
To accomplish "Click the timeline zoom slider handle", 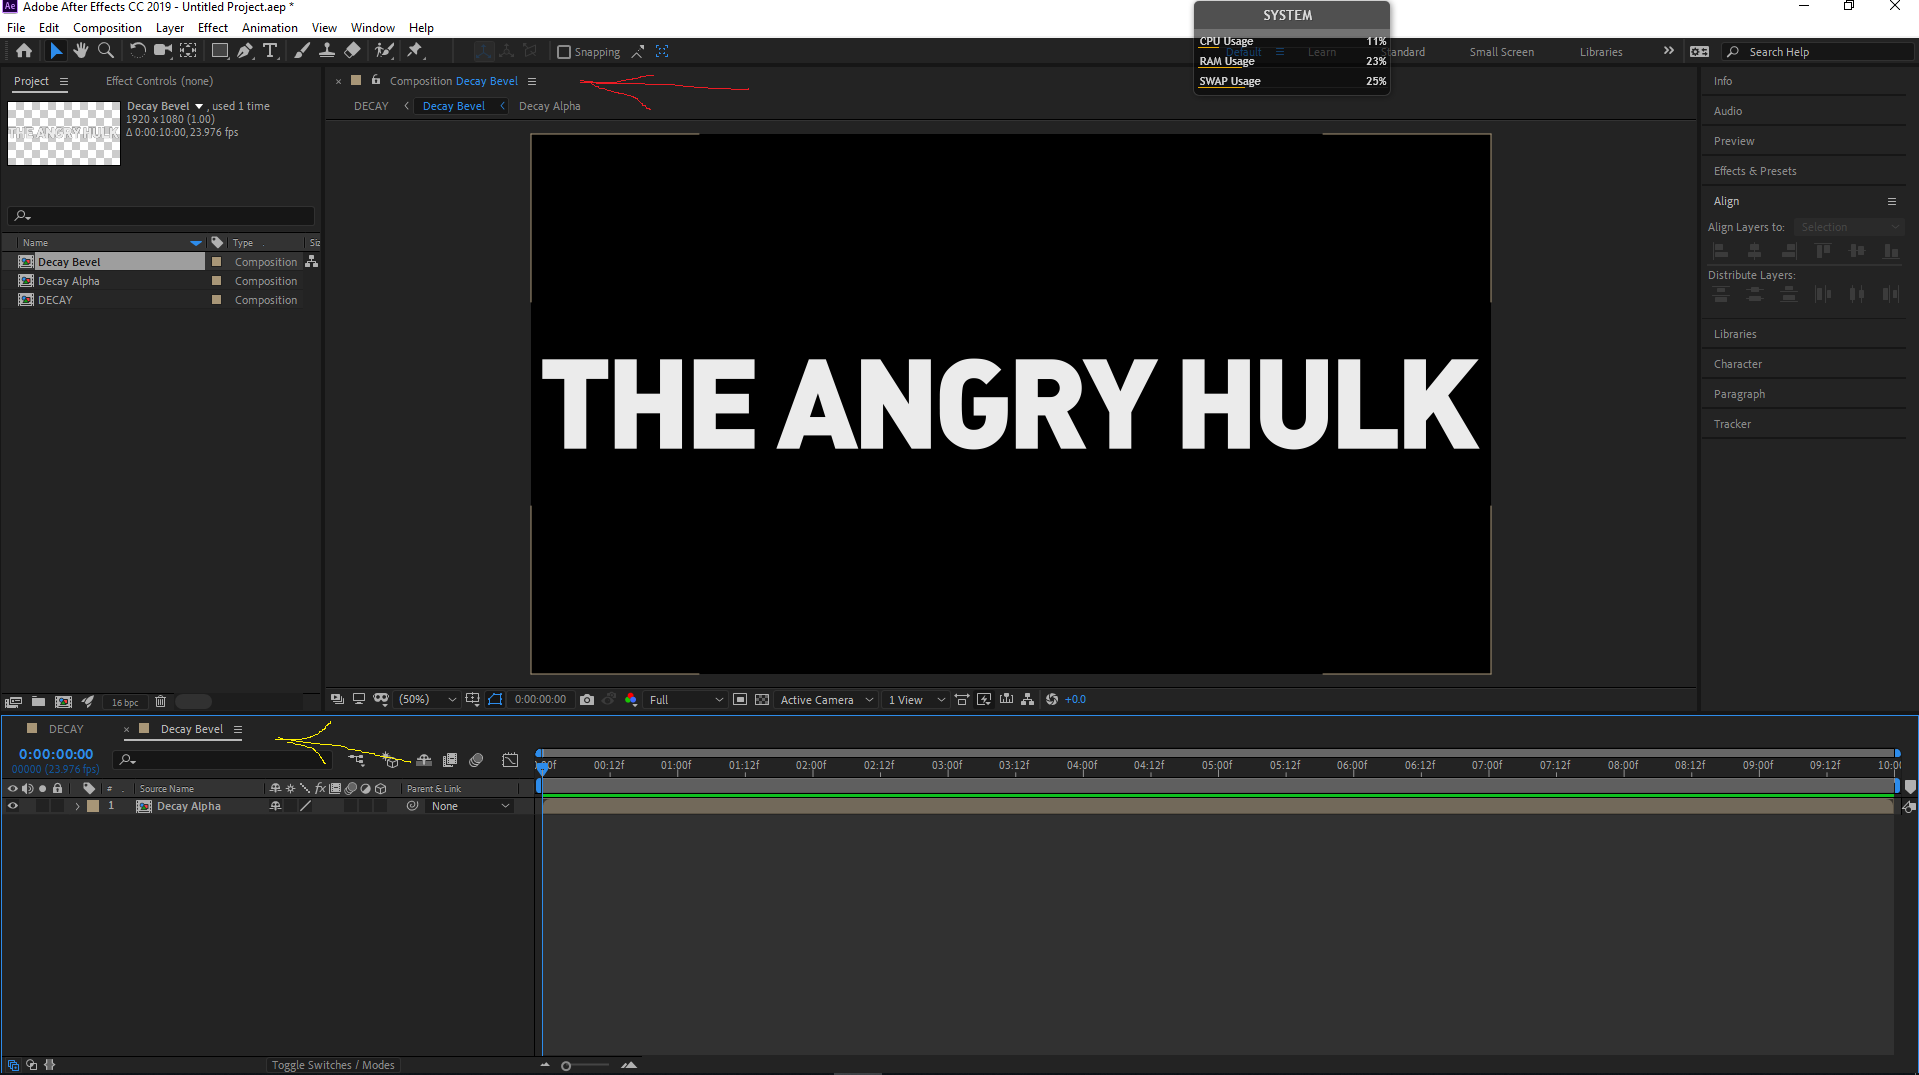I will [566, 1066].
